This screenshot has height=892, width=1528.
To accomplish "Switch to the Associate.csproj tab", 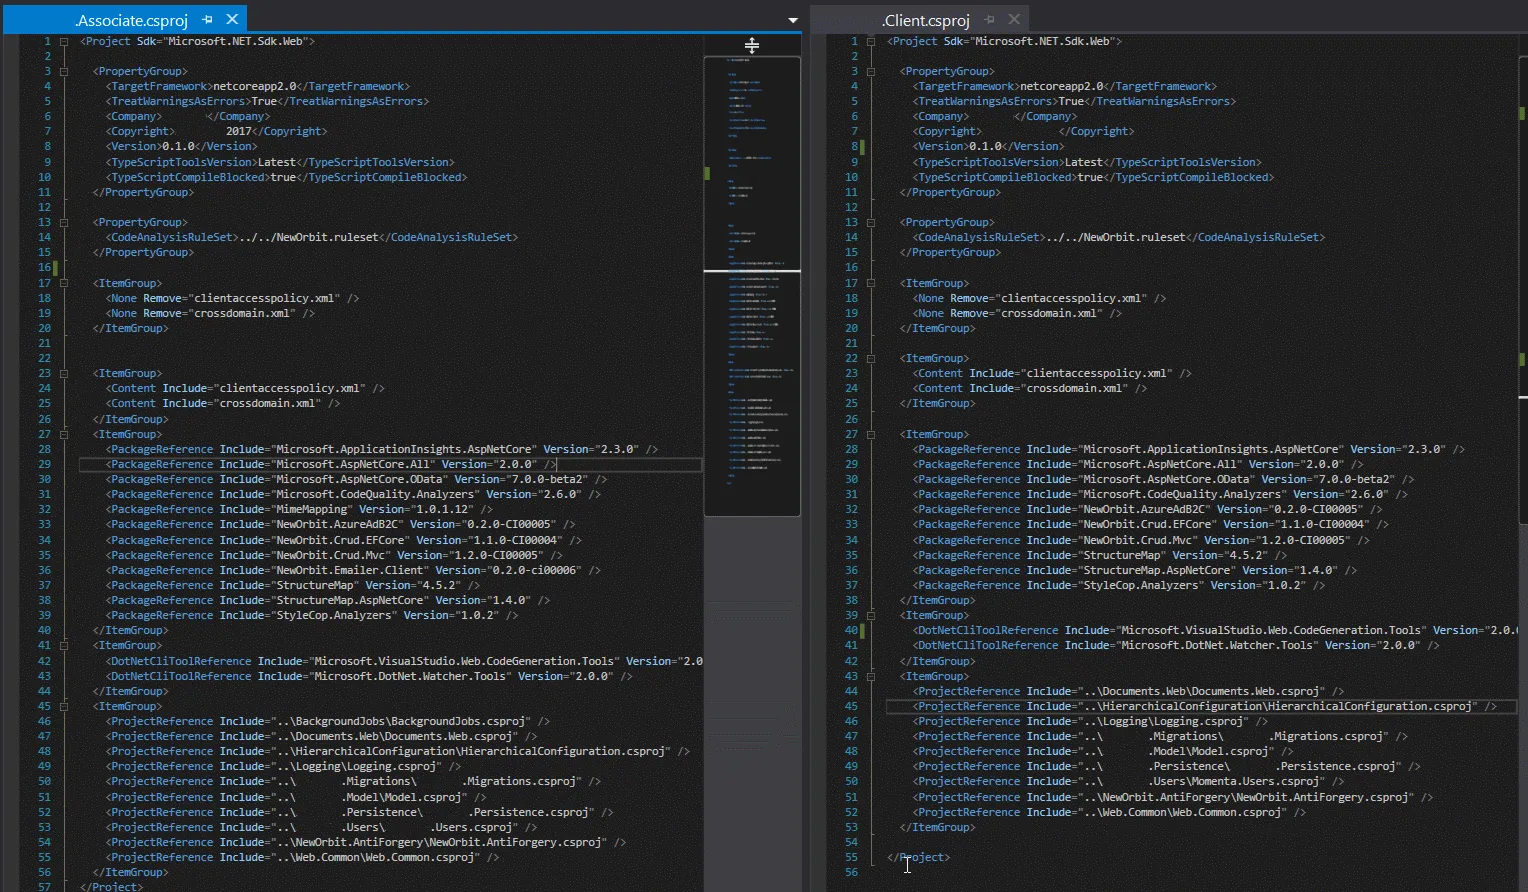I will coord(131,20).
